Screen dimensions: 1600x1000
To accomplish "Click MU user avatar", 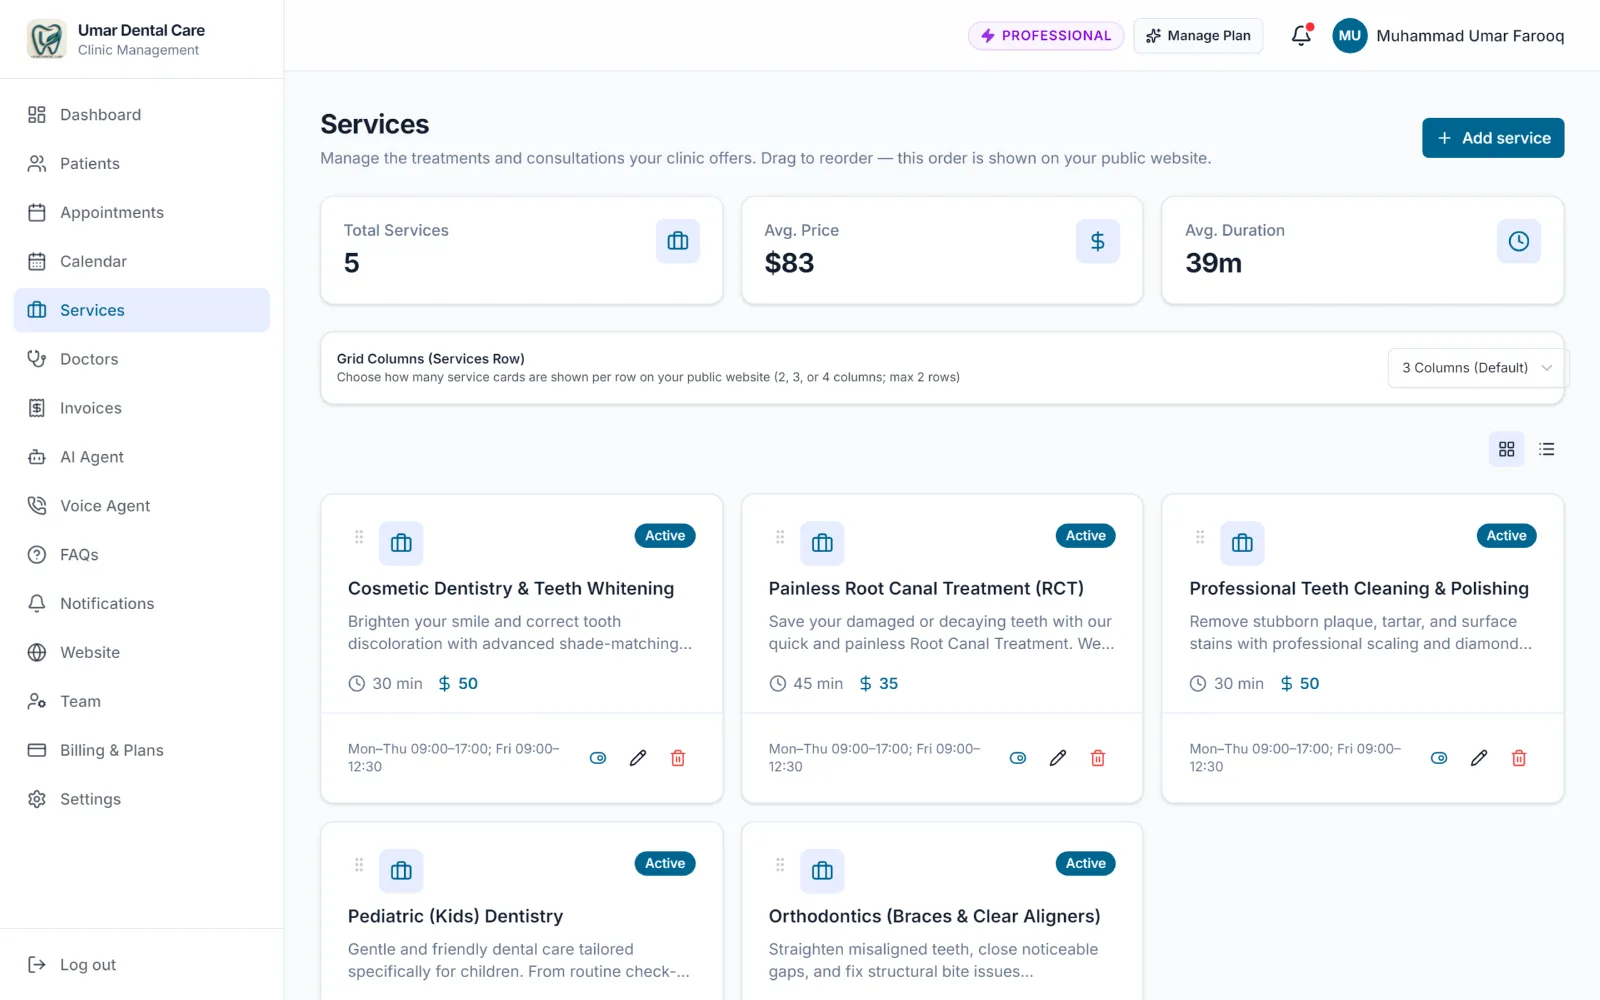I will (1349, 35).
